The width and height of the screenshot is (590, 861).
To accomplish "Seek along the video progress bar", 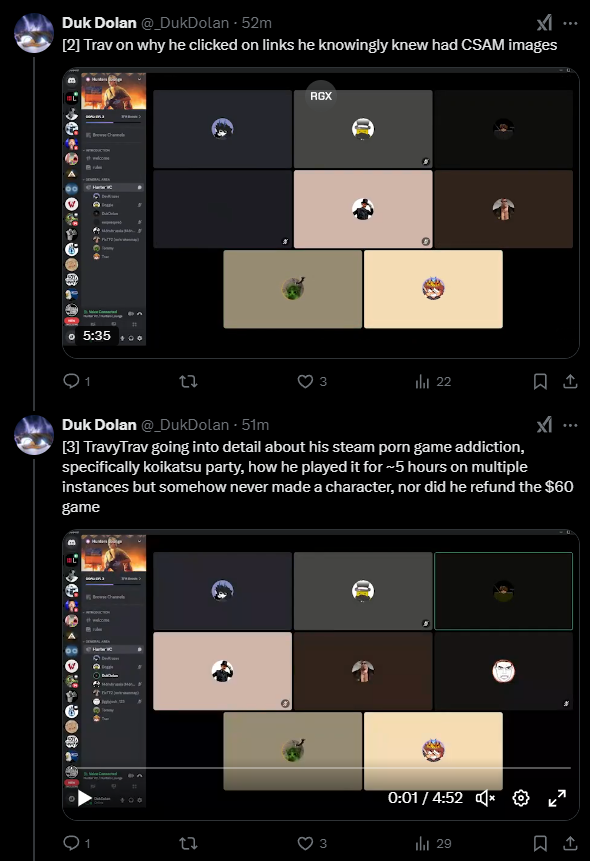I will 321,768.
